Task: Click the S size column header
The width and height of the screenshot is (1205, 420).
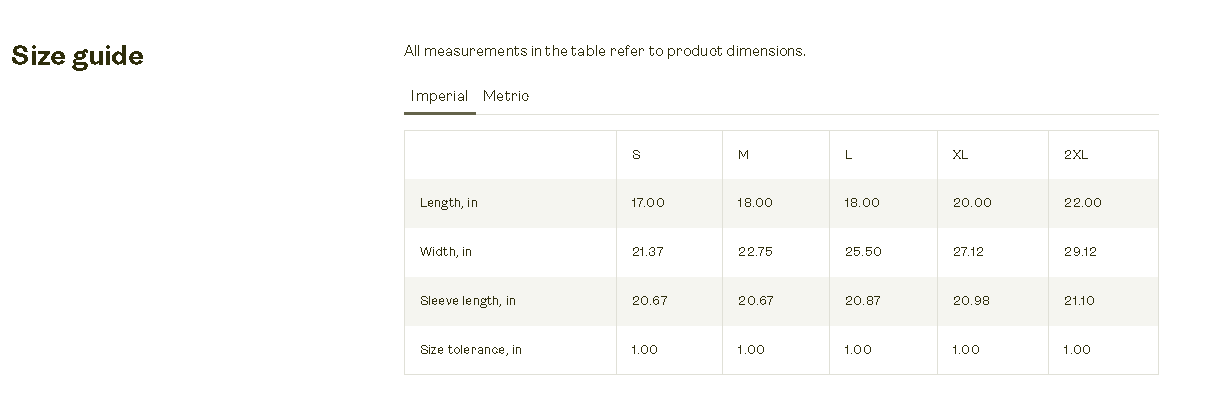Action: (x=636, y=155)
